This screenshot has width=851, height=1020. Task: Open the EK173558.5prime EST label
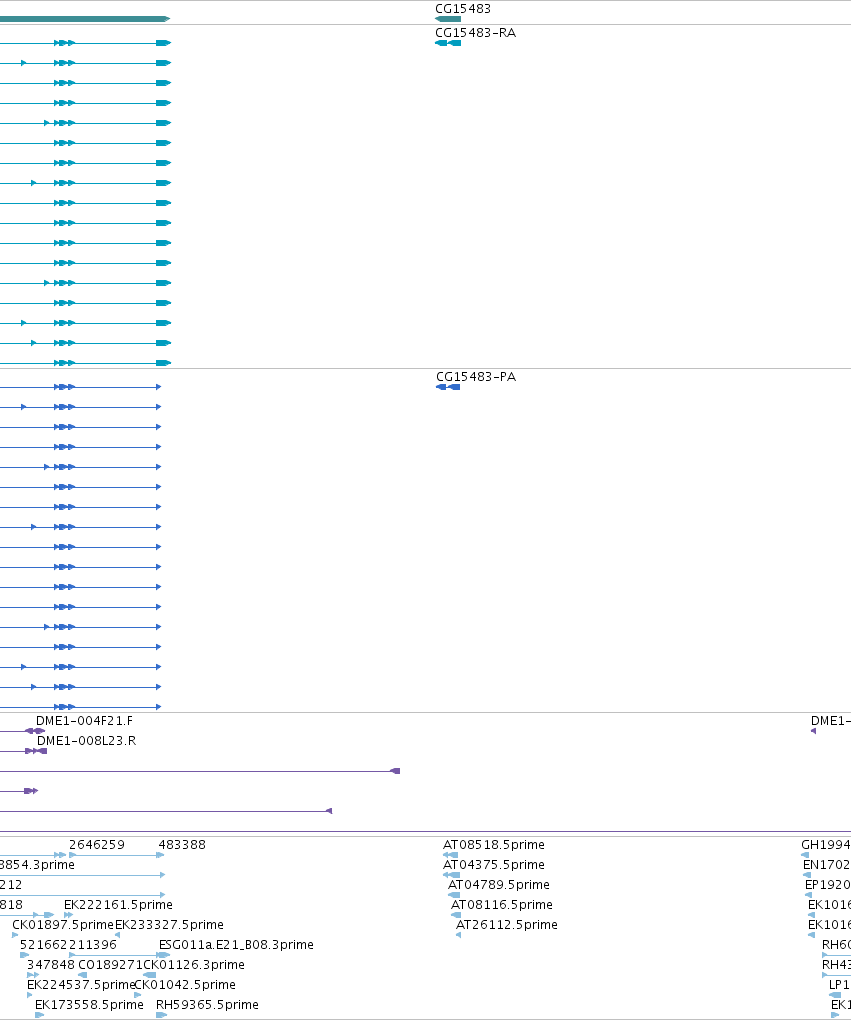click(89, 1005)
